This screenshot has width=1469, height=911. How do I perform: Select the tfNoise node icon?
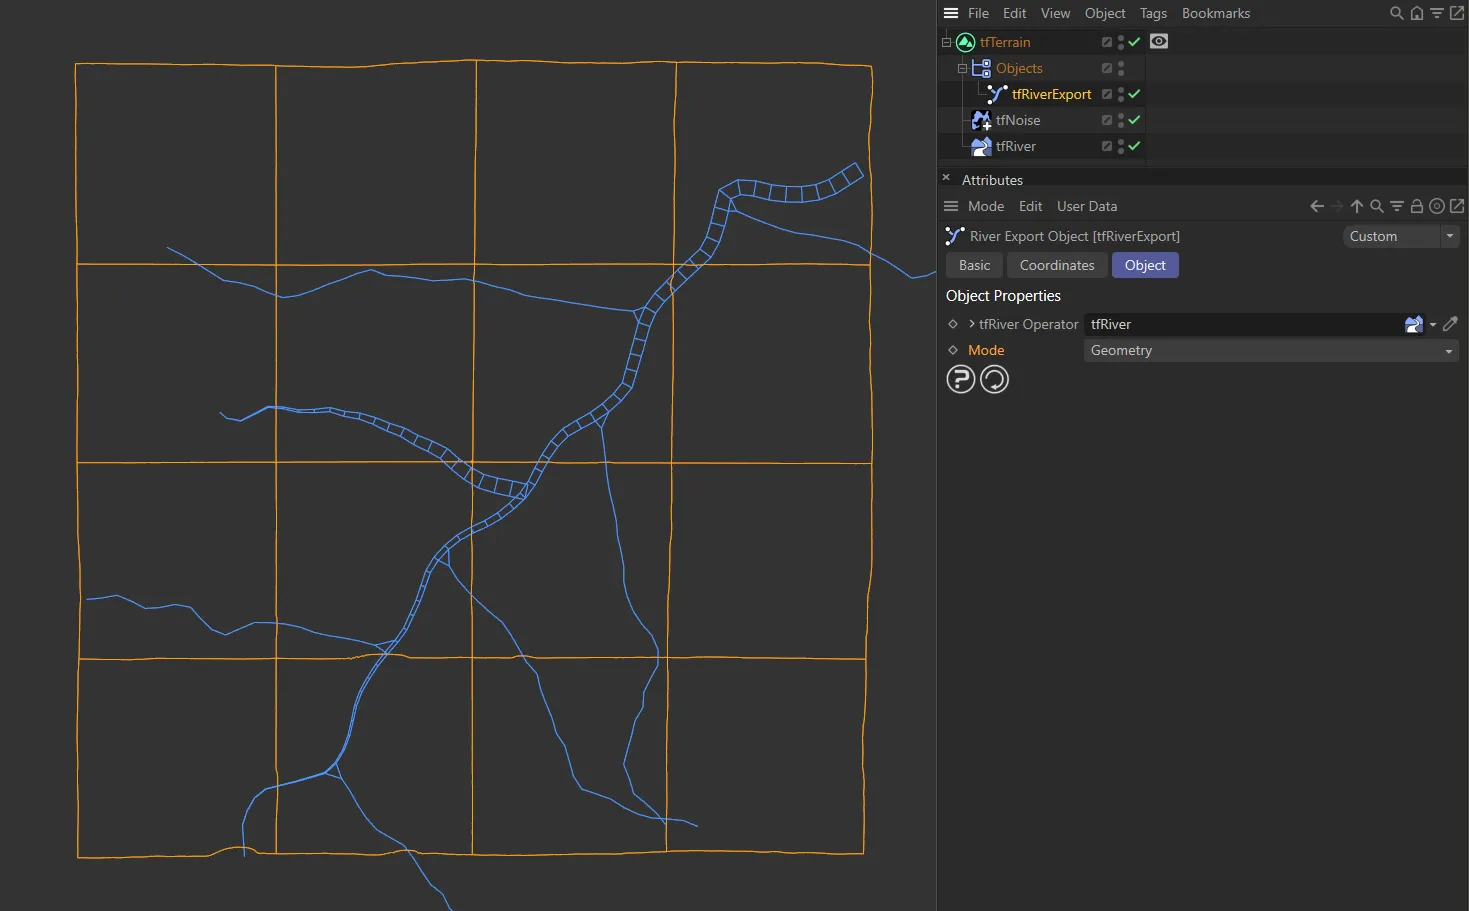(x=981, y=120)
